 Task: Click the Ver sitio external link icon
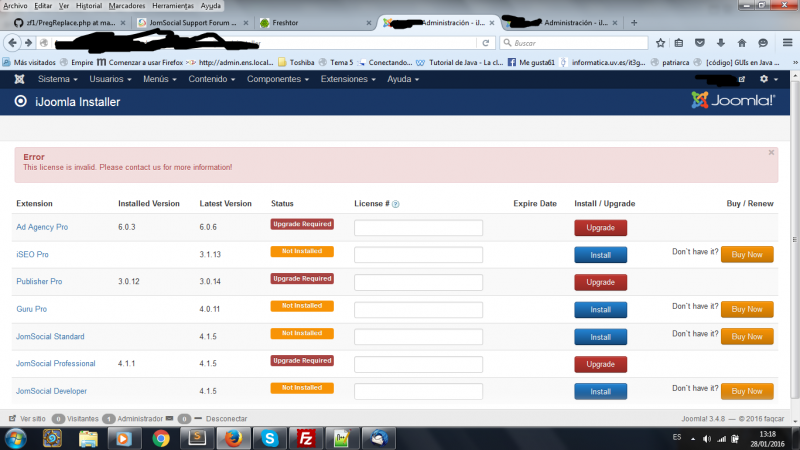coord(12,418)
